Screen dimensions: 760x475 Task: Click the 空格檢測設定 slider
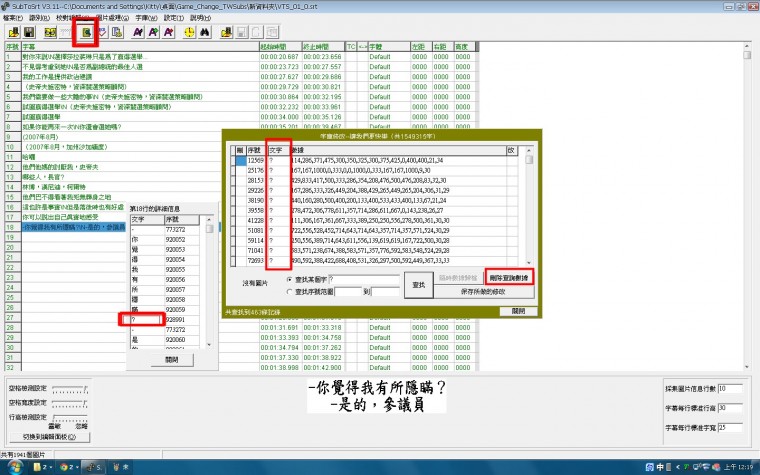[70, 389]
